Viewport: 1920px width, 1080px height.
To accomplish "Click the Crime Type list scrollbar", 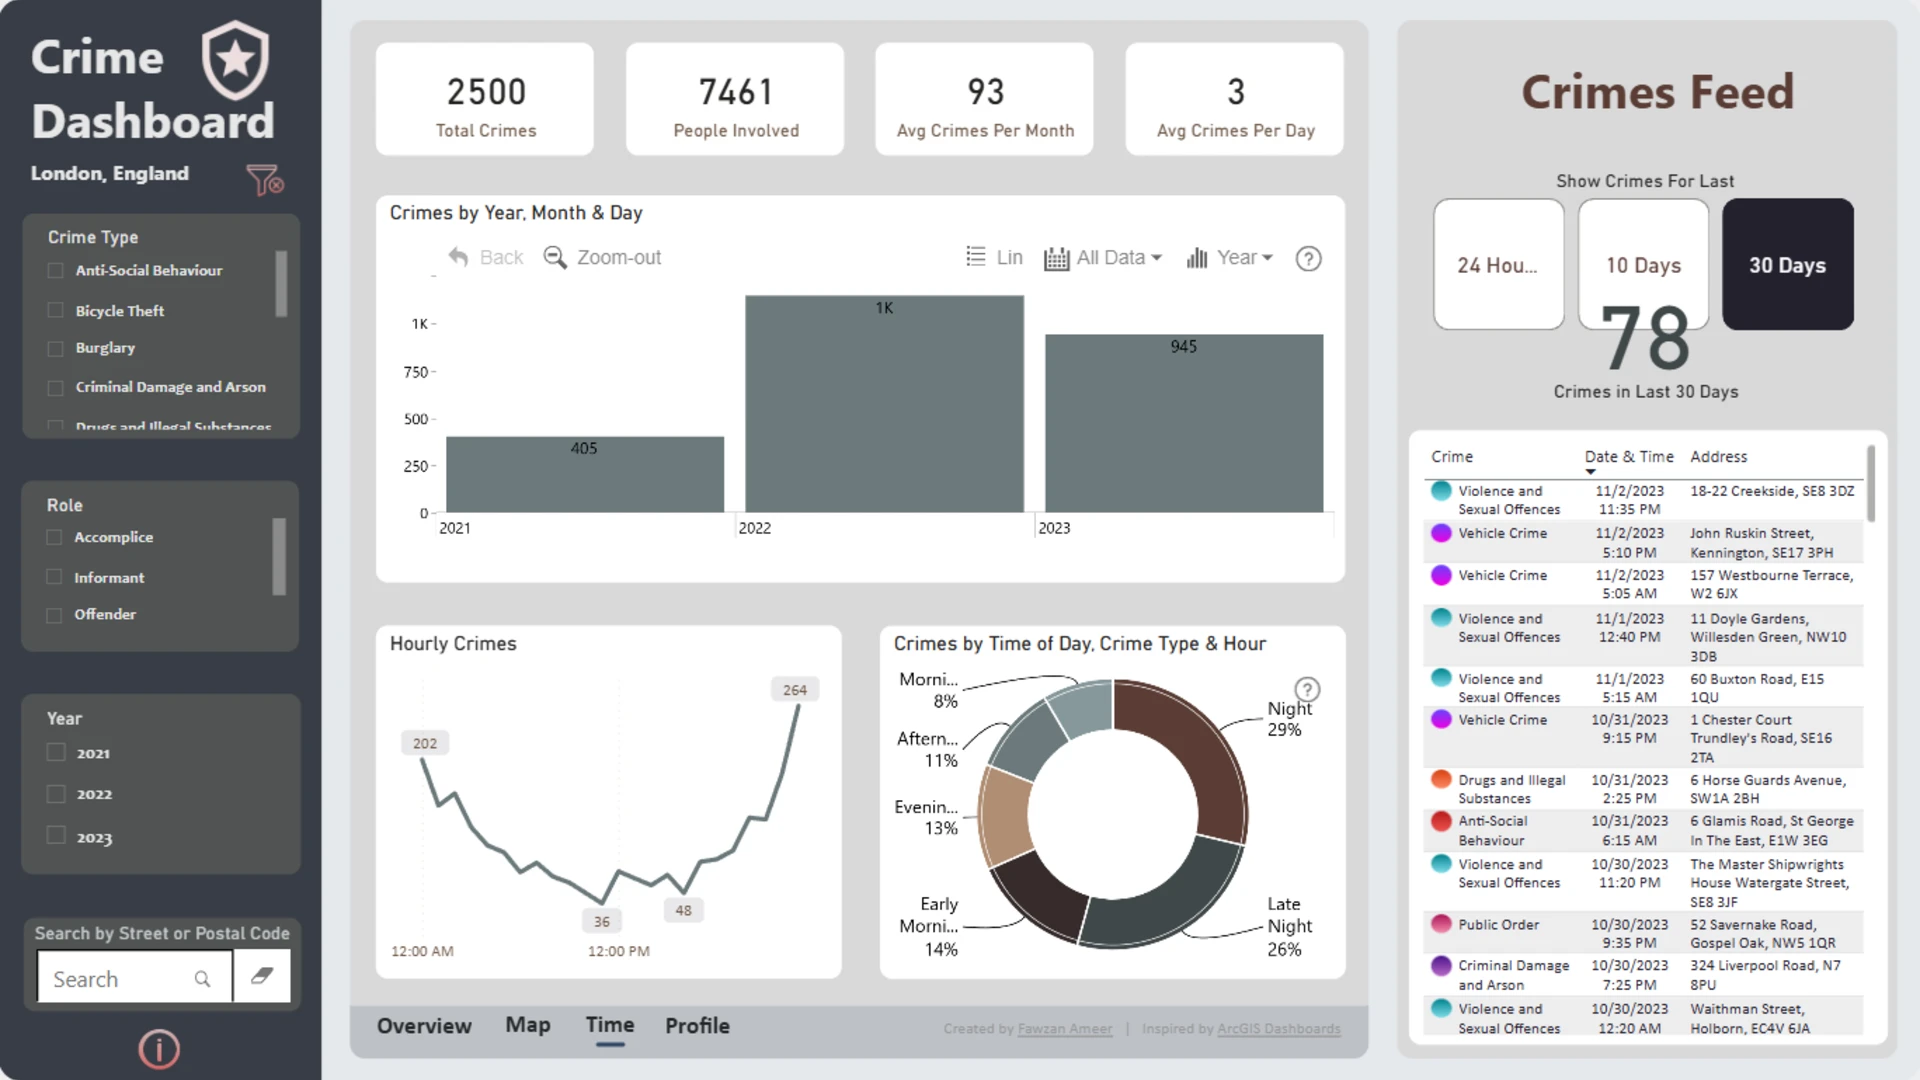I will pyautogui.click(x=281, y=284).
